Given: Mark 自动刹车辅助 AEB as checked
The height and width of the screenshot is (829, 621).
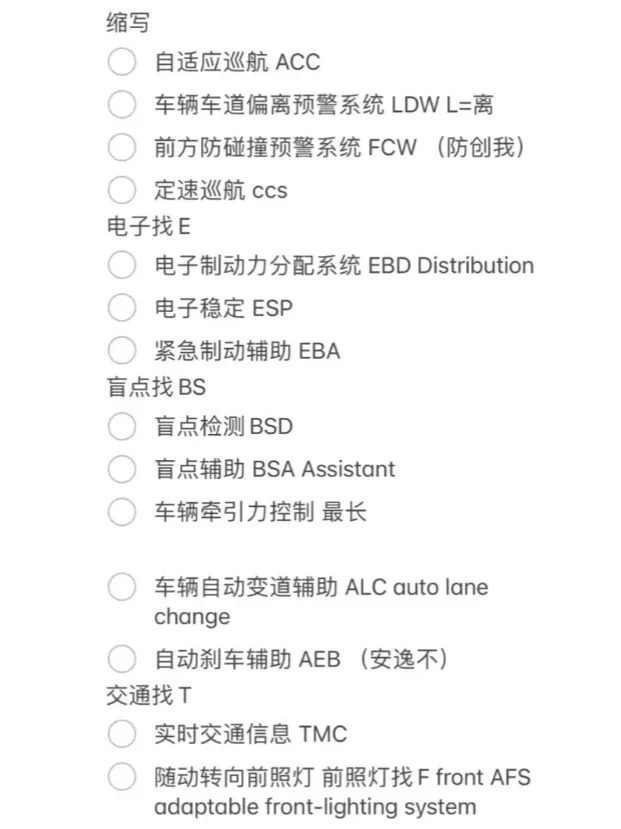Looking at the screenshot, I should pos(121,659).
